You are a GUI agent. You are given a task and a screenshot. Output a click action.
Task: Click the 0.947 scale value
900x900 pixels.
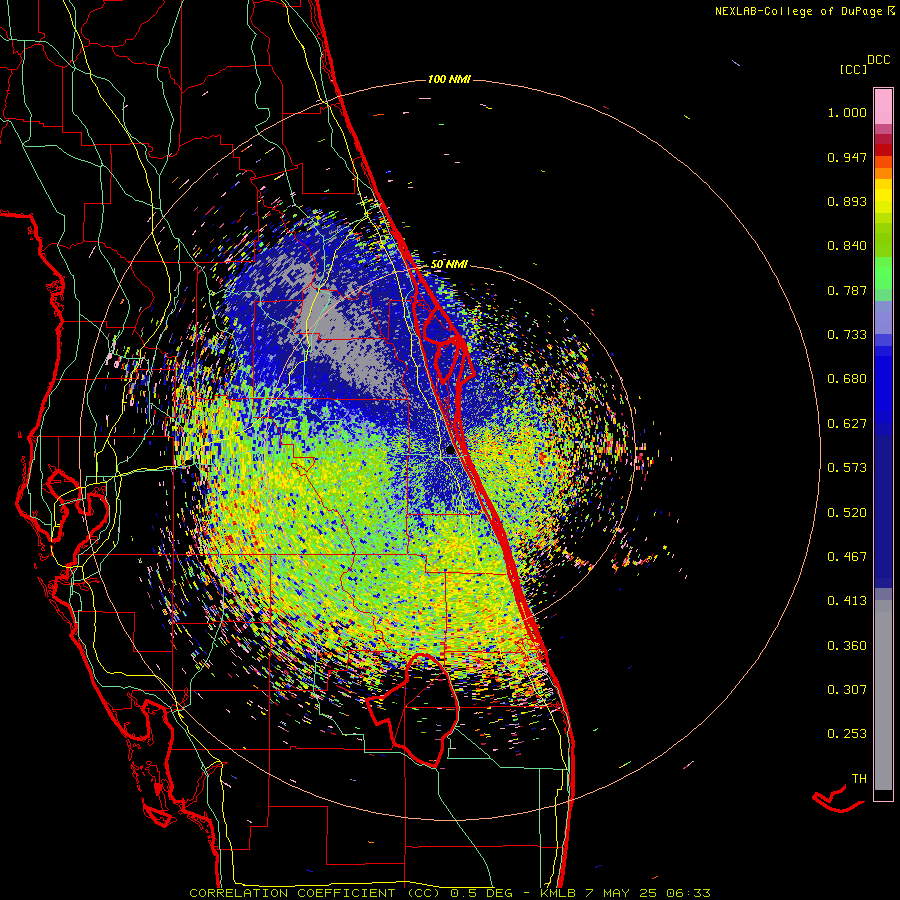[x=847, y=157]
